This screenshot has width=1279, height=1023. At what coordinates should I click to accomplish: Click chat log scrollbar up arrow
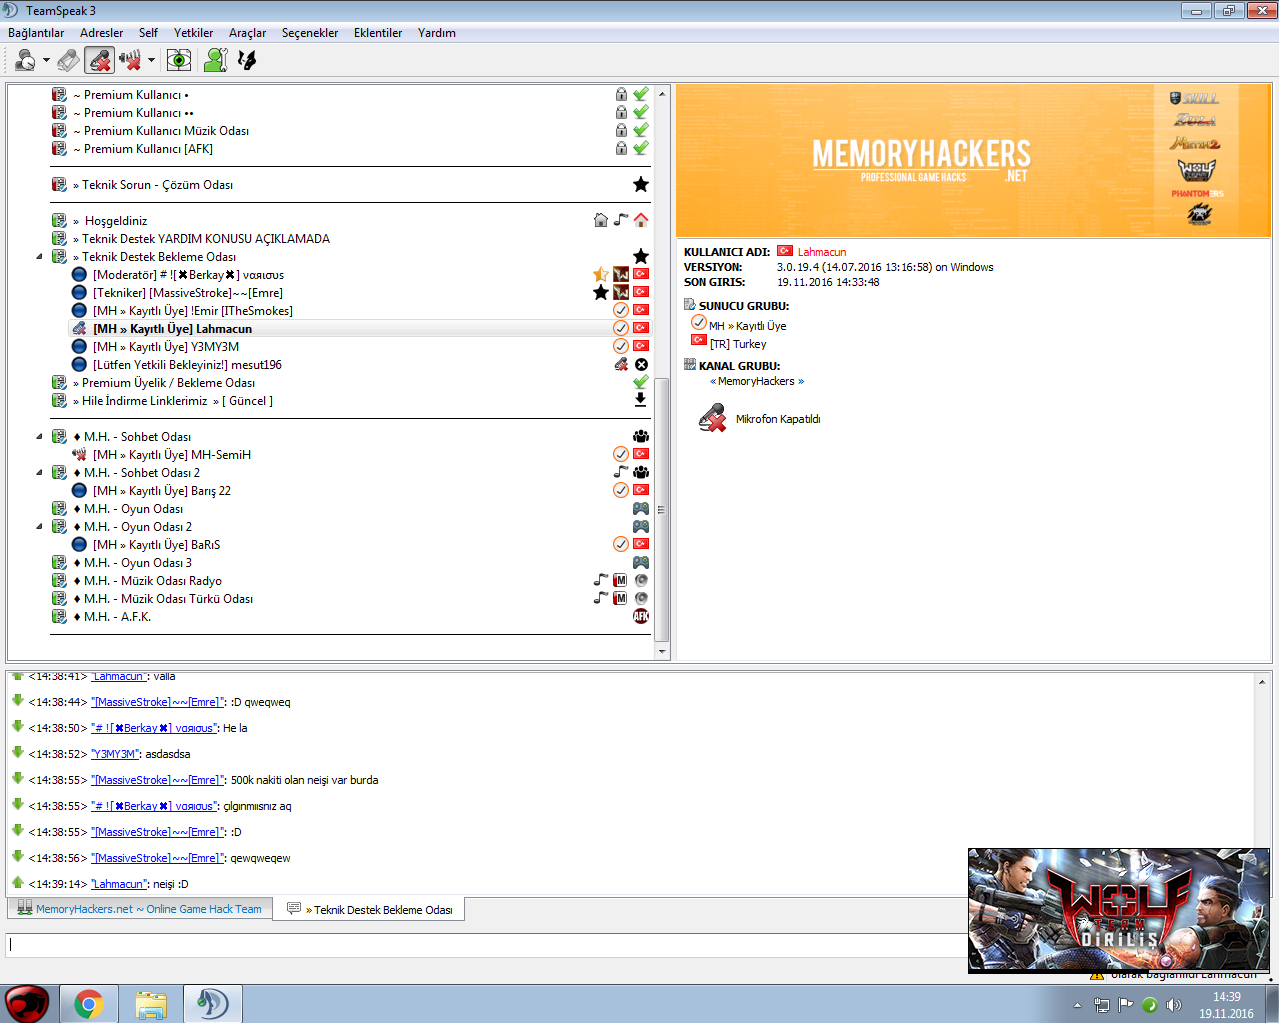tap(1262, 682)
